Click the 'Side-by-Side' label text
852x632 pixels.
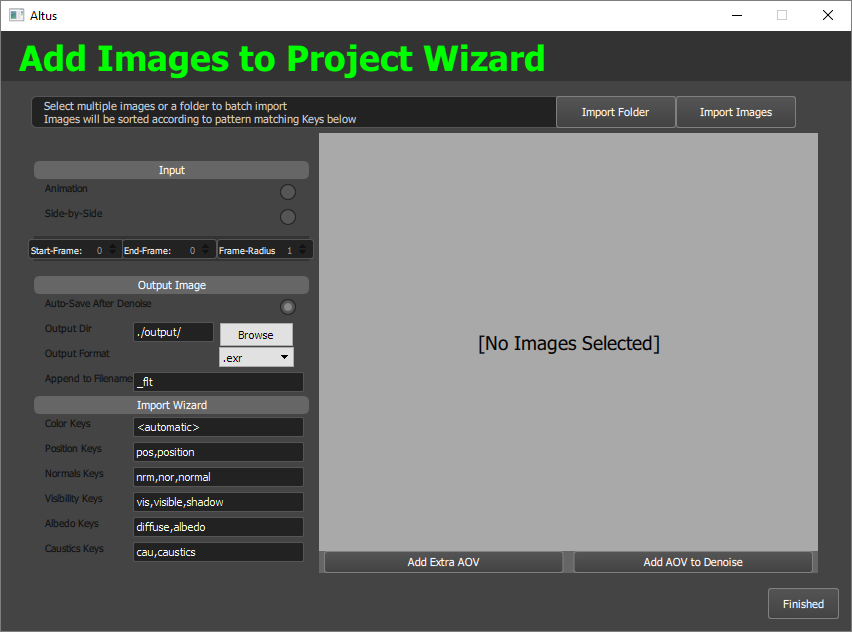(73, 214)
